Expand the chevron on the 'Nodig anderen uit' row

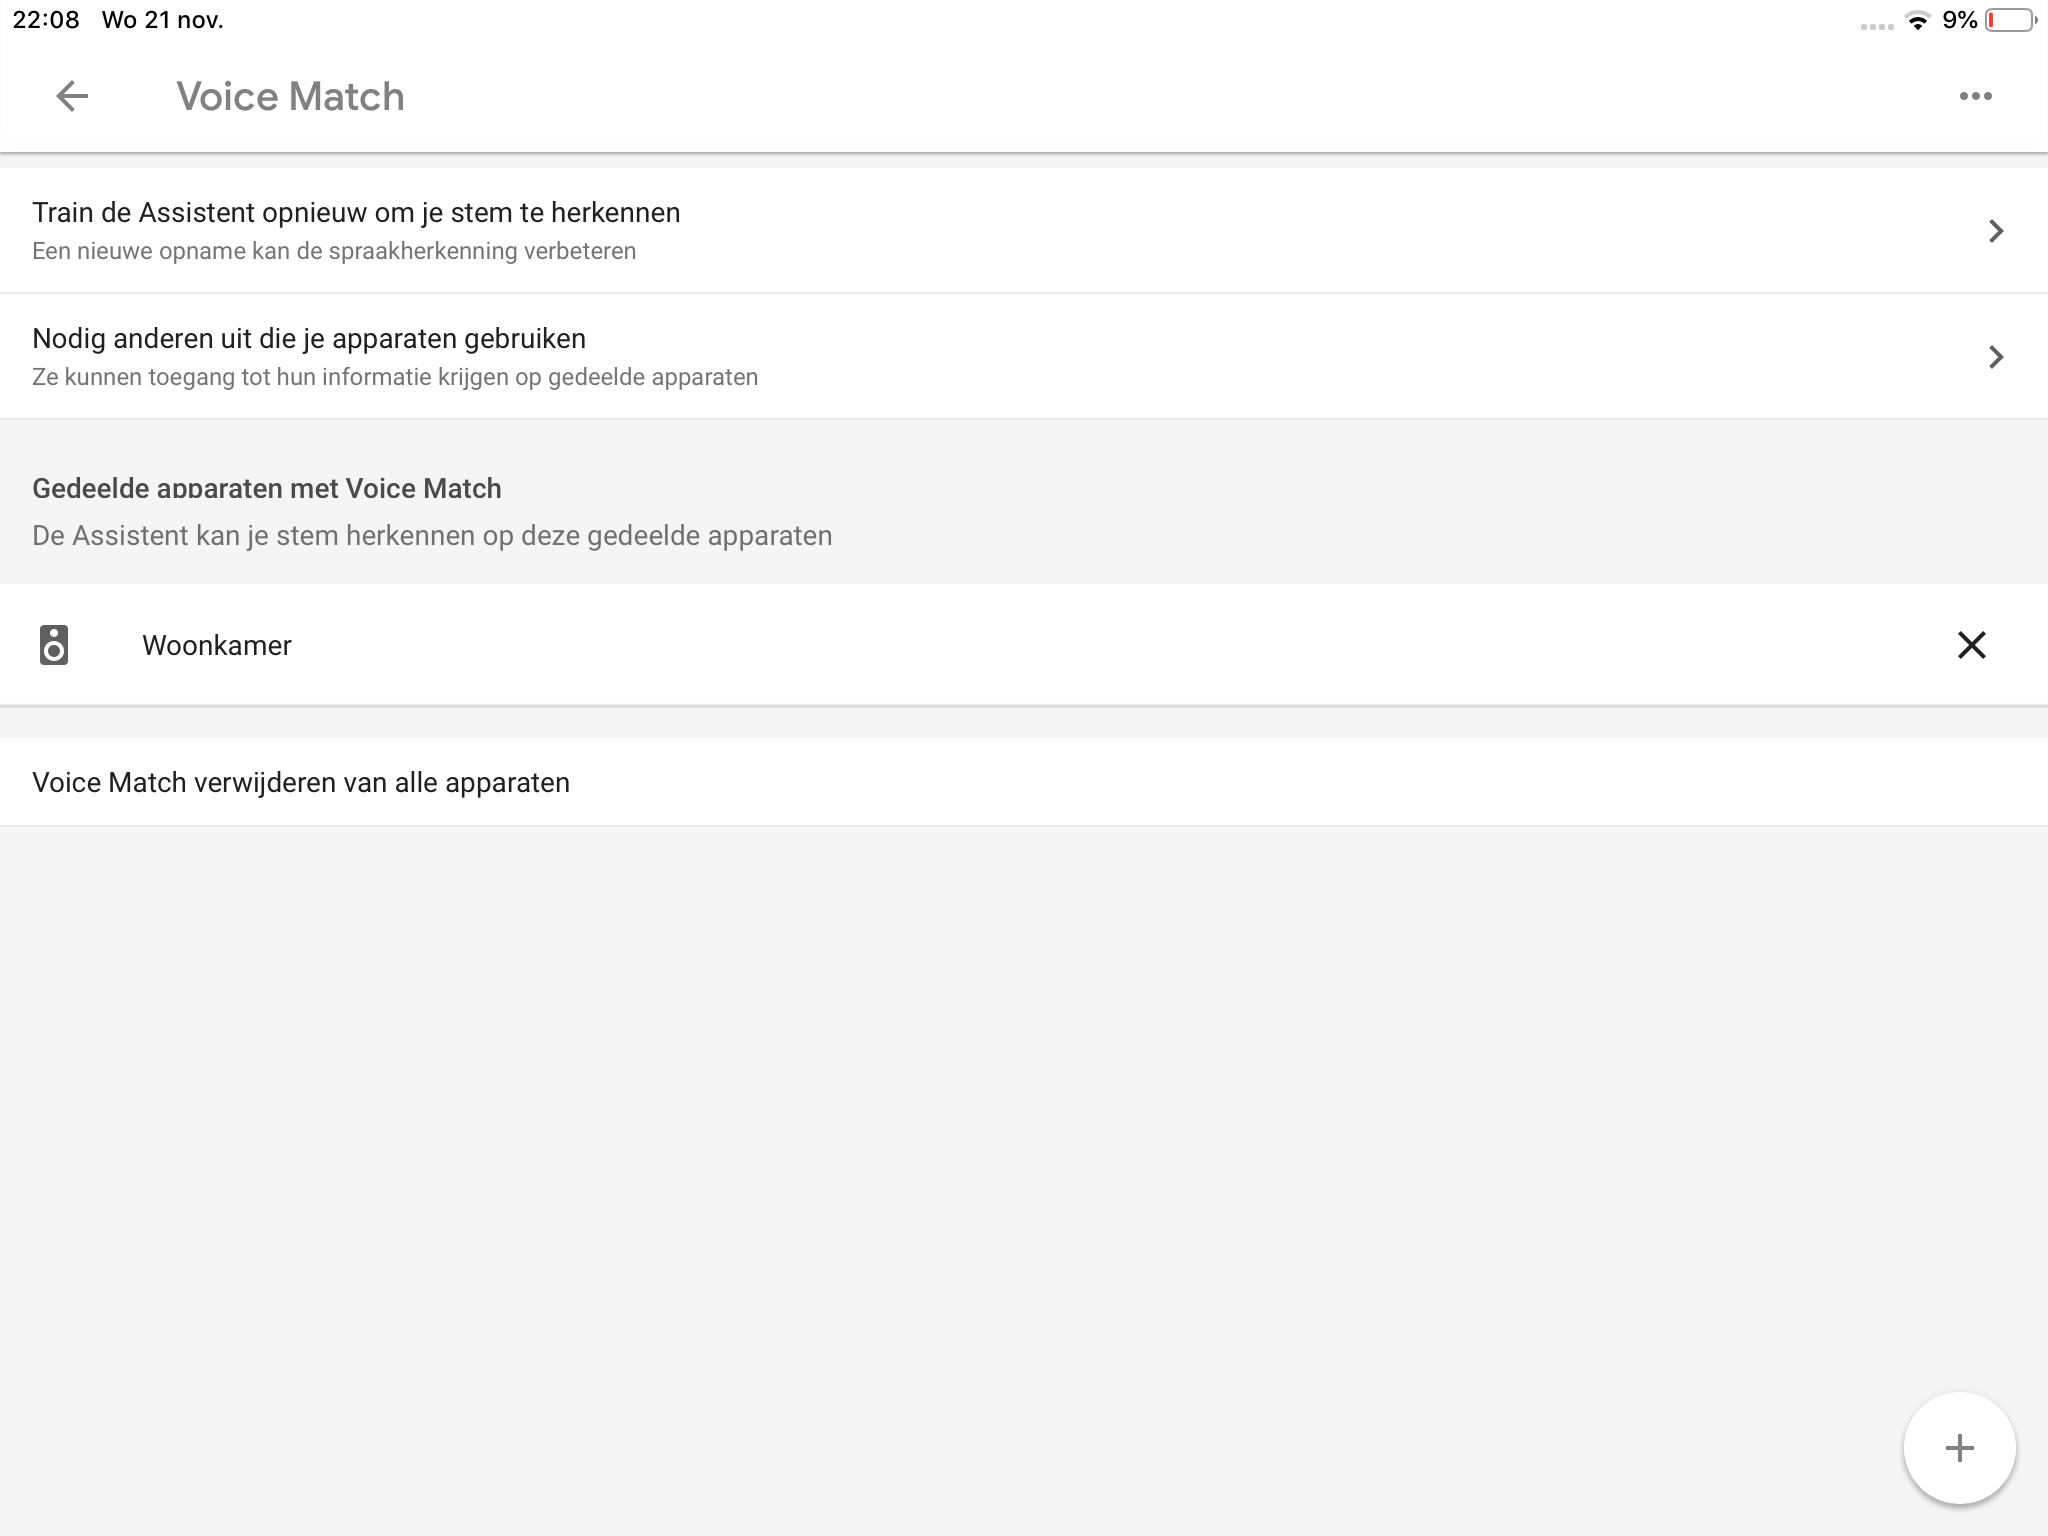pos(1995,357)
